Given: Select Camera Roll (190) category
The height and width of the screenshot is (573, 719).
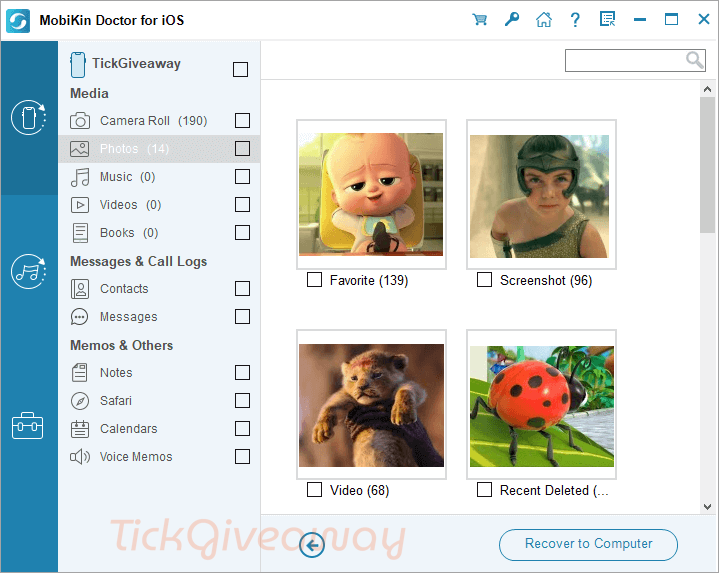Looking at the screenshot, I should pos(159,121).
